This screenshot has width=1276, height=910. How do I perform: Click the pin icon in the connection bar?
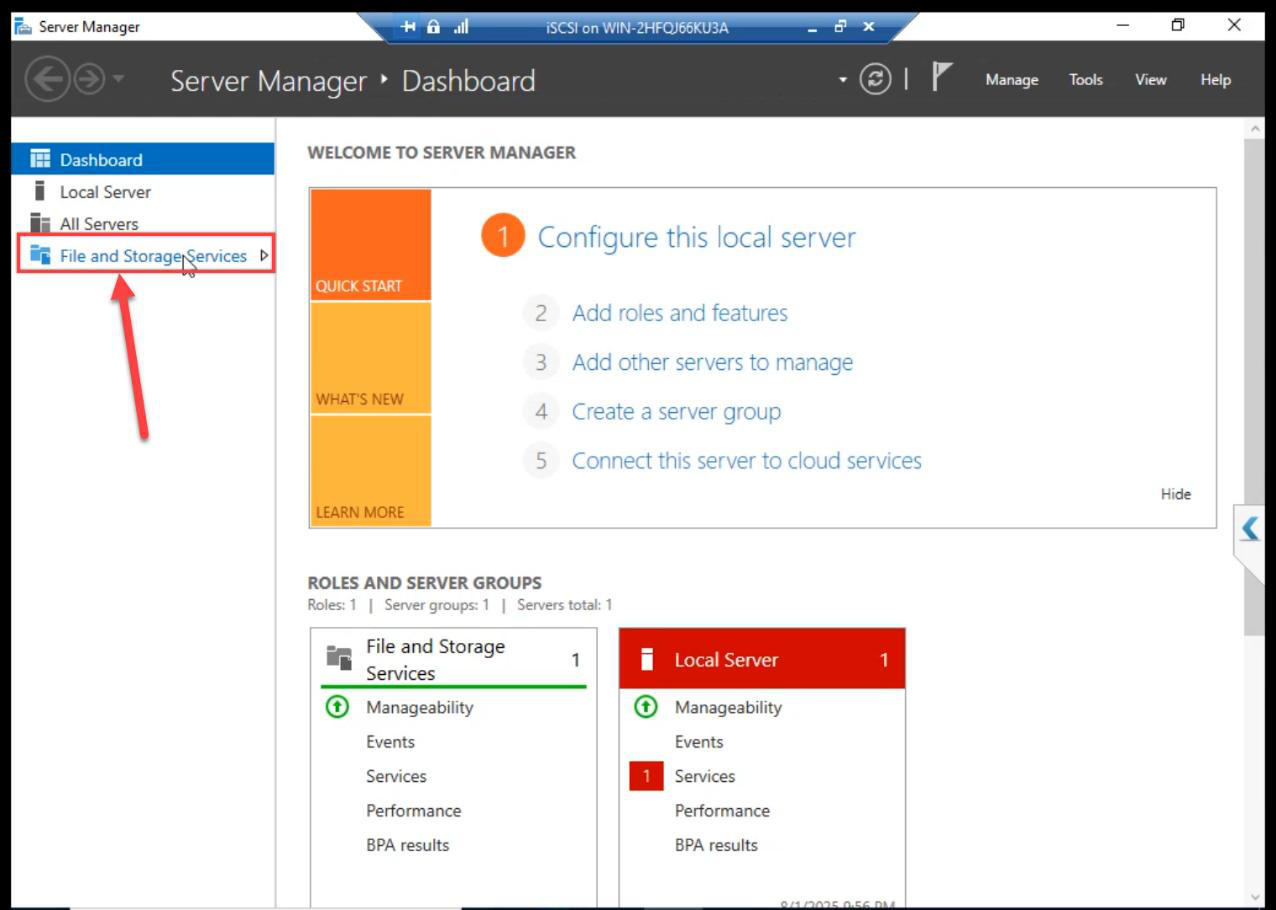(x=409, y=27)
